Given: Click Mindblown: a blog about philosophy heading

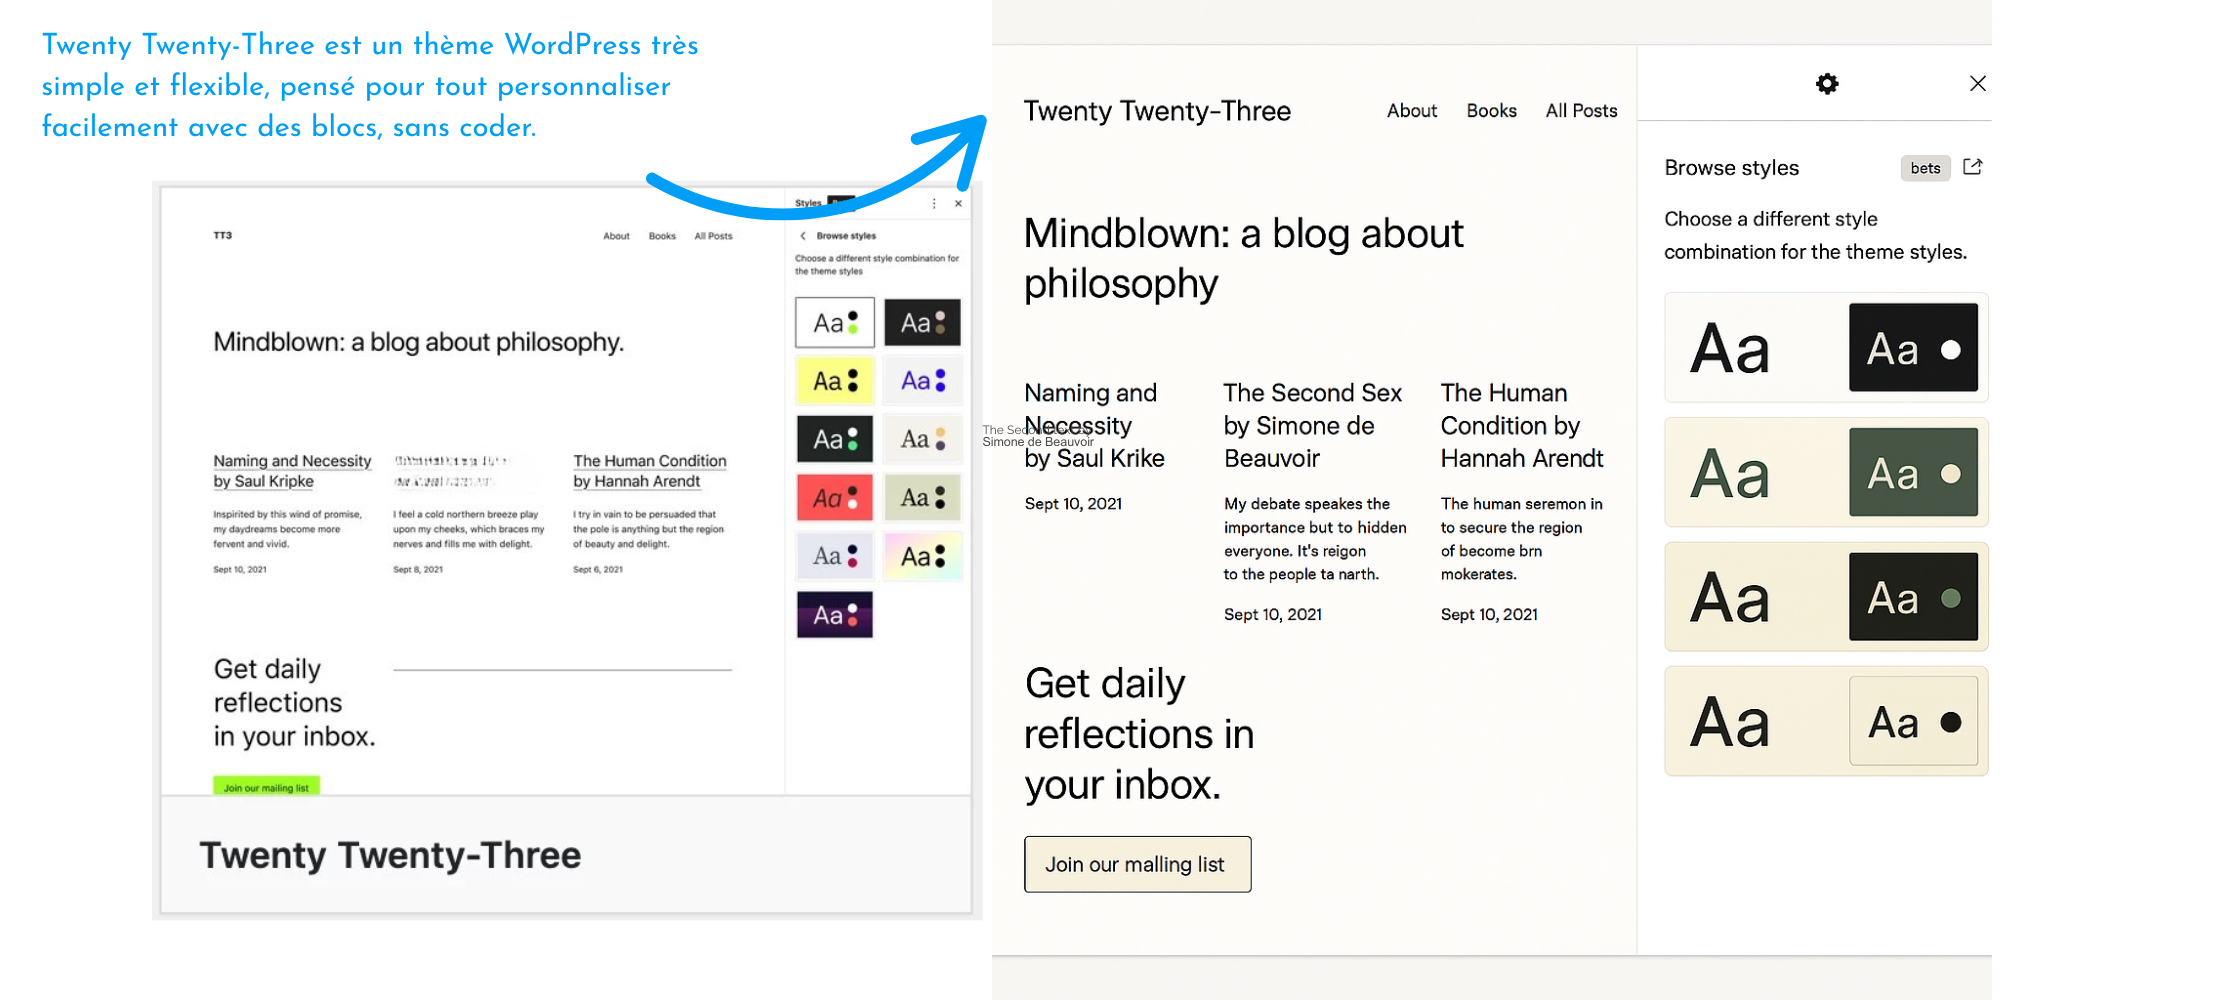Looking at the screenshot, I should coord(1243,258).
